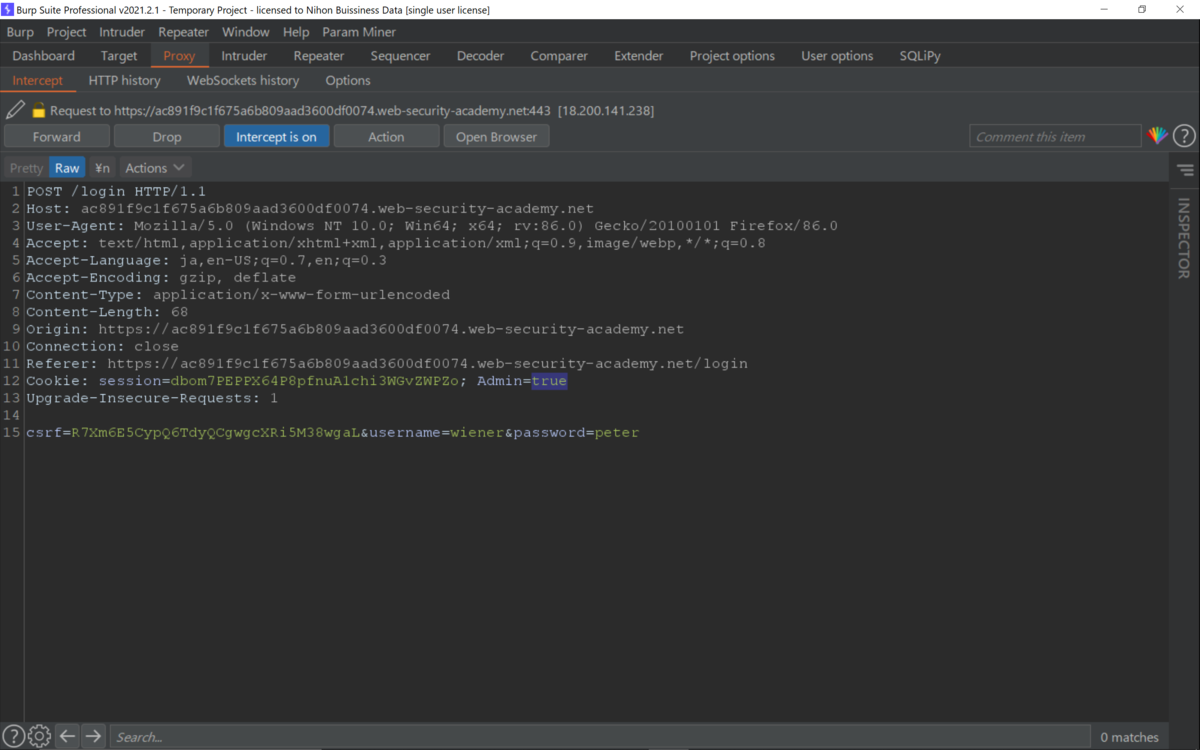The height and width of the screenshot is (750, 1200).
Task: Go to next search match arrow
Action: click(x=93, y=737)
